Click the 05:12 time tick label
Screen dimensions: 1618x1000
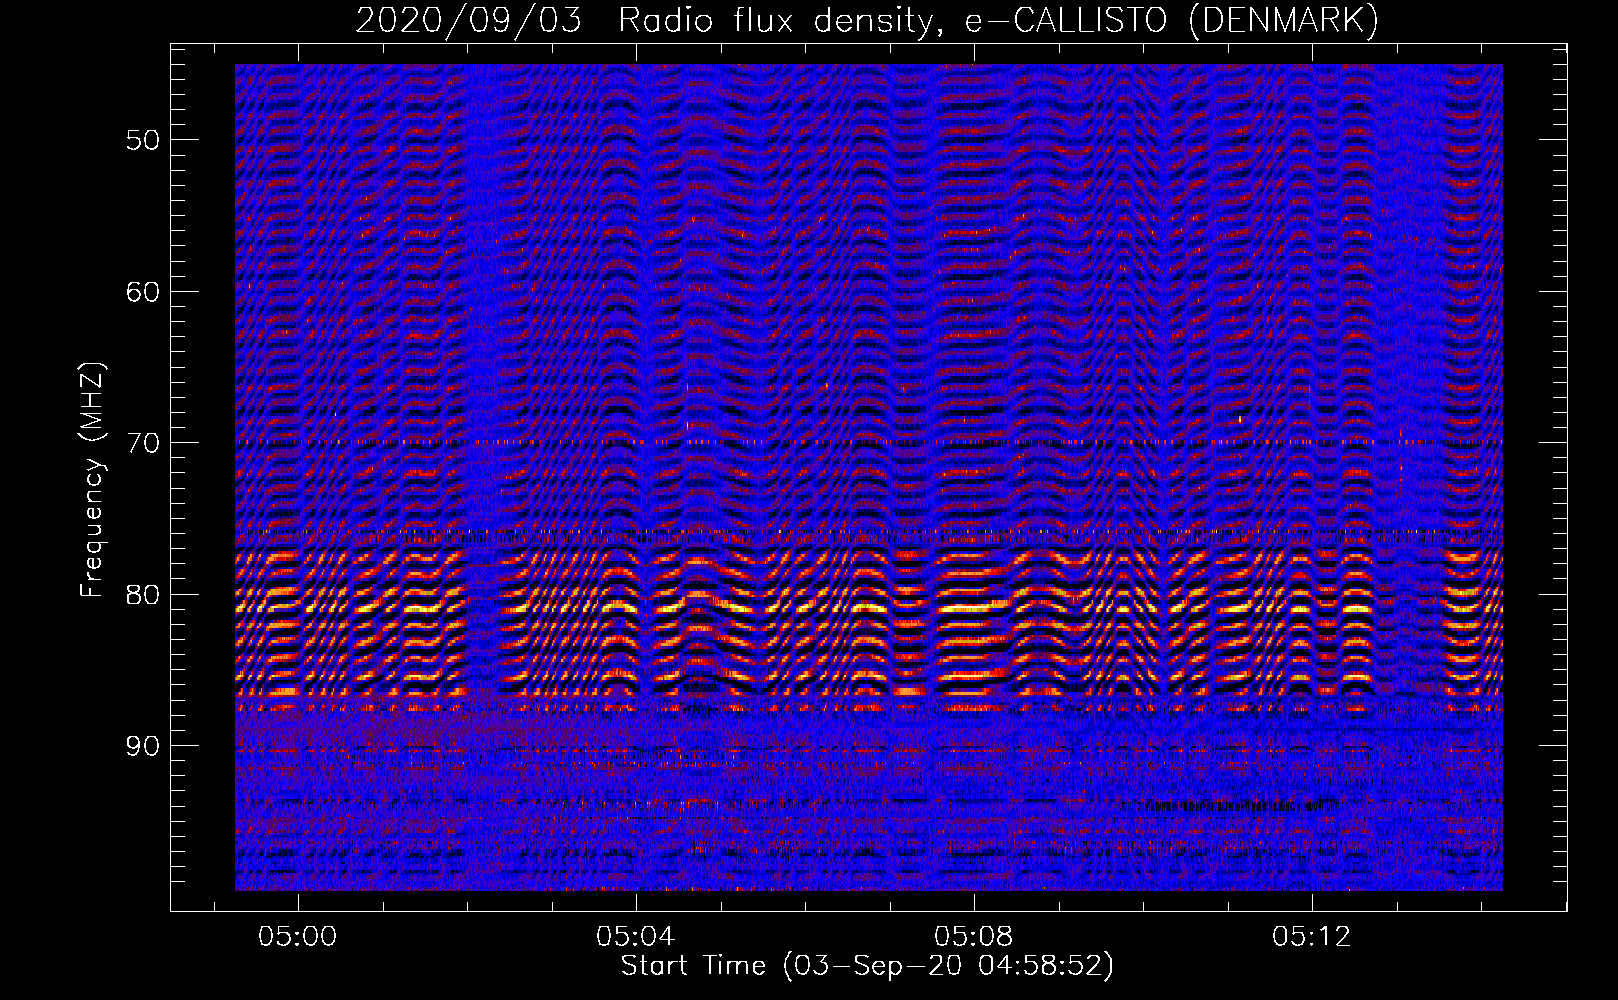pyautogui.click(x=1312, y=937)
